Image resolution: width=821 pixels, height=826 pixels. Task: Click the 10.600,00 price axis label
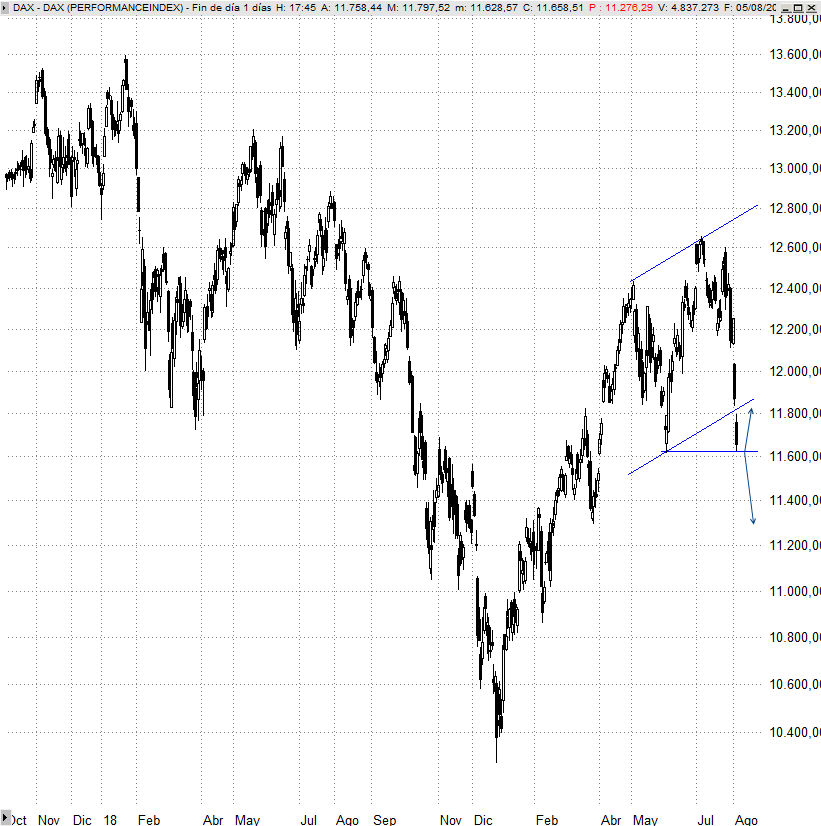(x=794, y=684)
